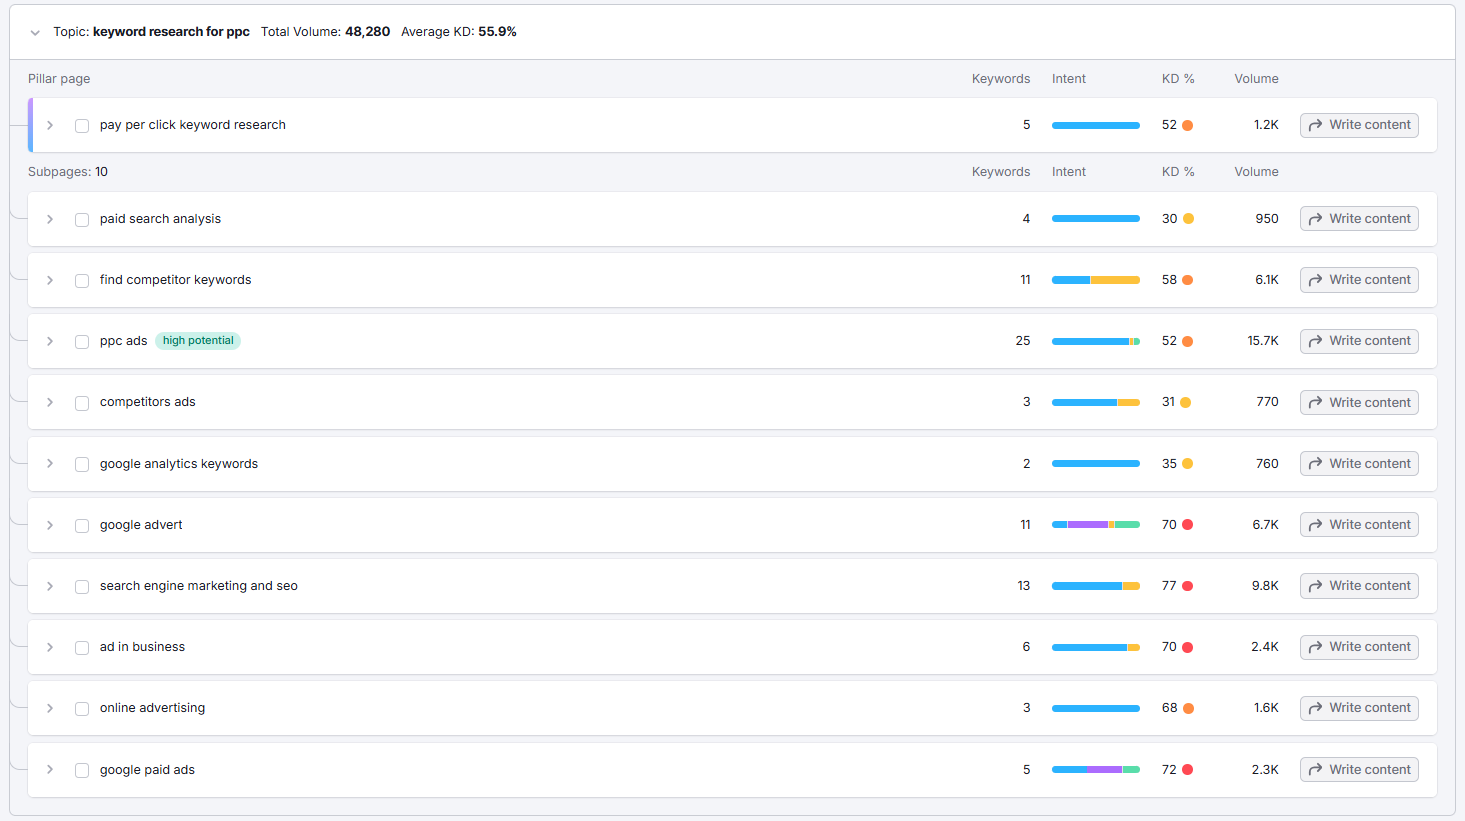Click the Volume header in Subpages section
Image resolution: width=1465 pixels, height=821 pixels.
point(1256,172)
